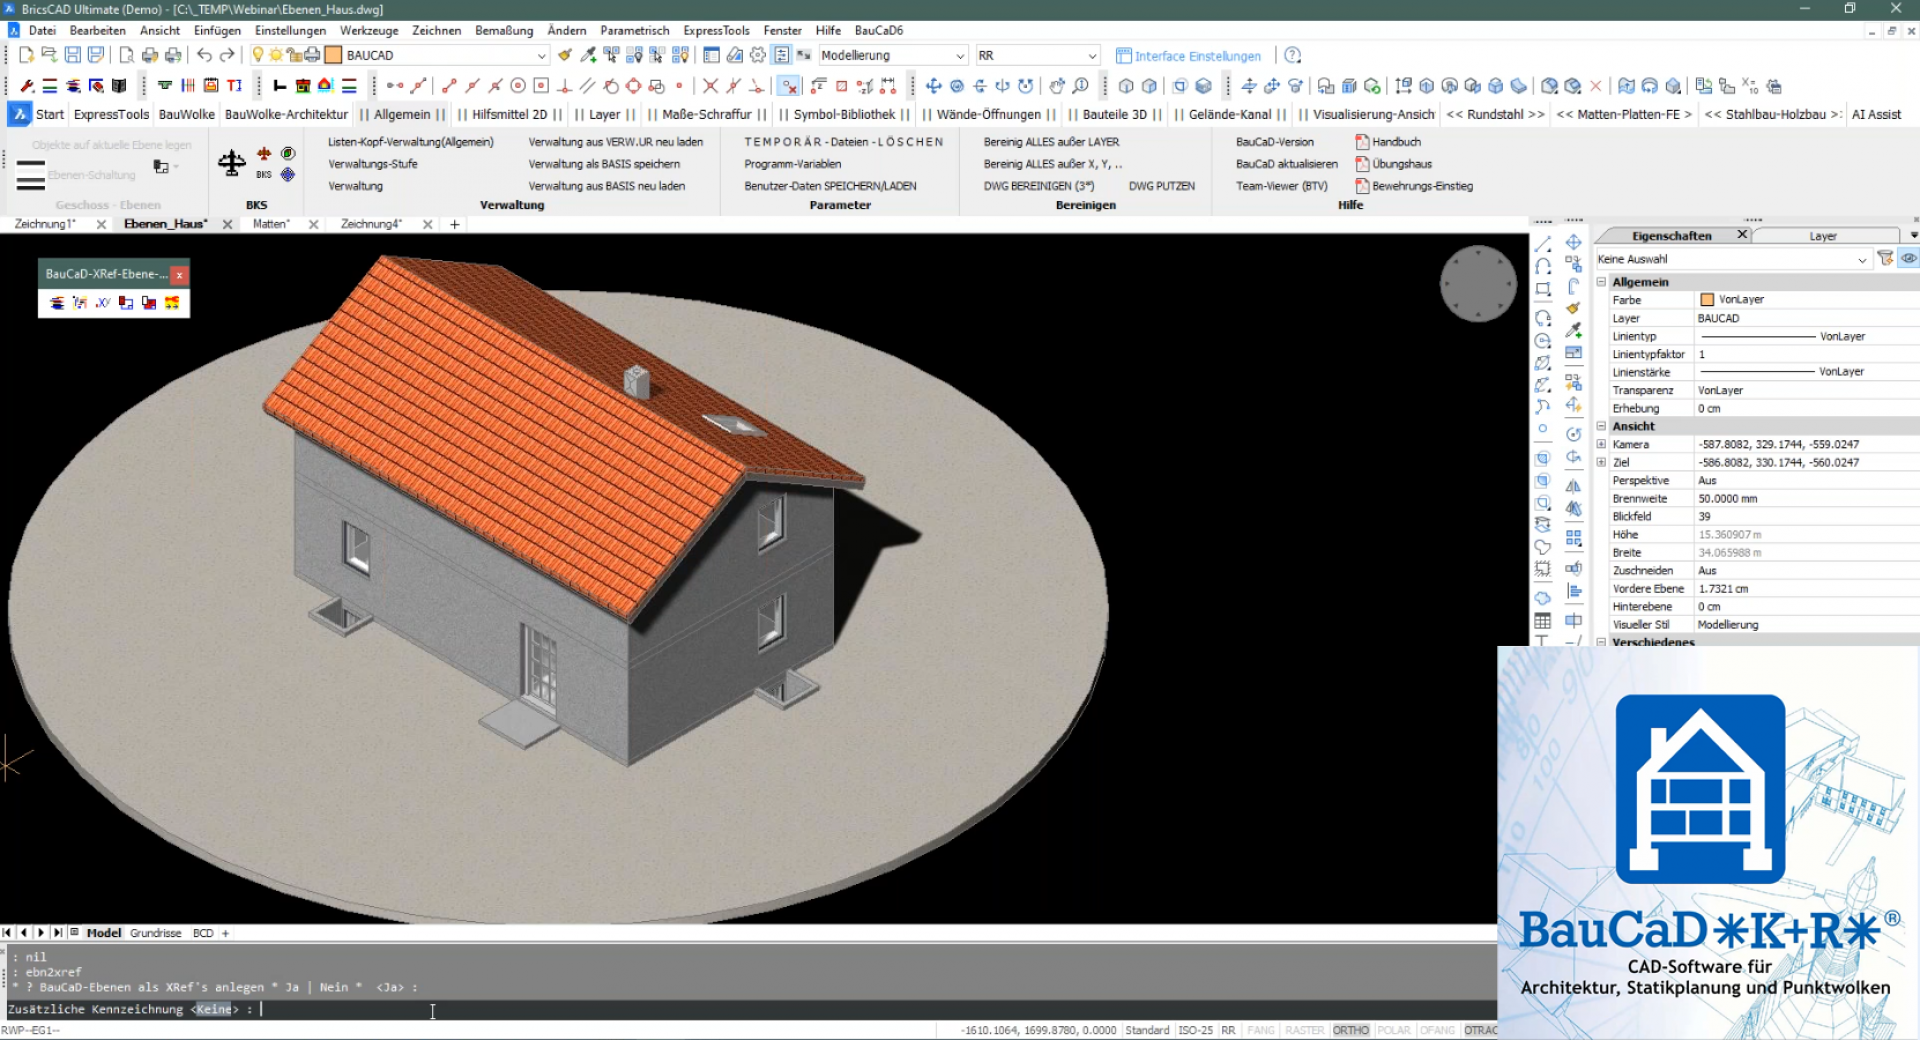Image resolution: width=1920 pixels, height=1040 pixels.
Task: Toggle RASTER grid in status bar
Action: coord(1304,1030)
